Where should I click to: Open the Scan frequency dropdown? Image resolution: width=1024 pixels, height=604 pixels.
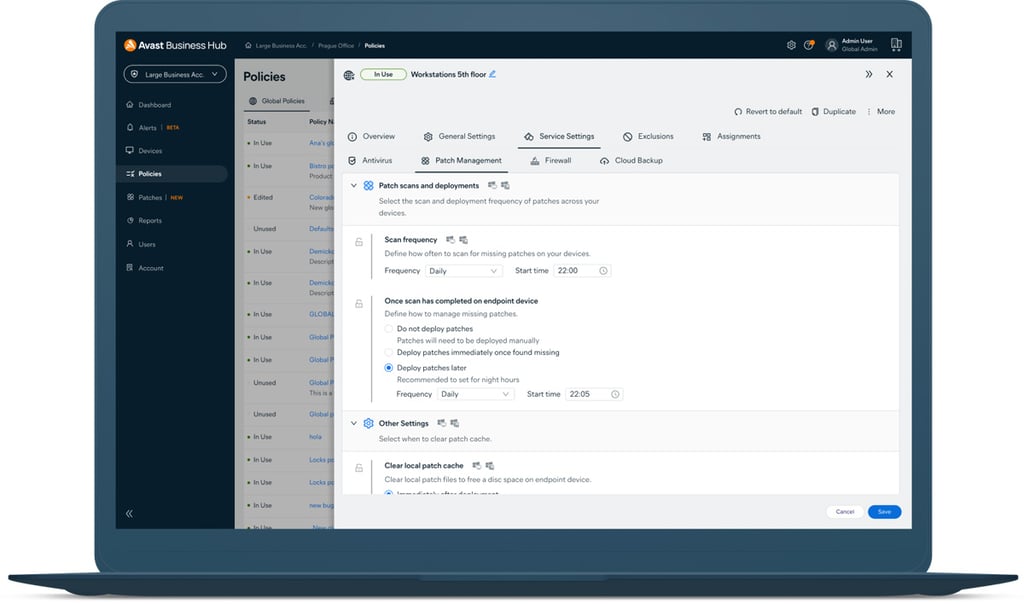464,270
